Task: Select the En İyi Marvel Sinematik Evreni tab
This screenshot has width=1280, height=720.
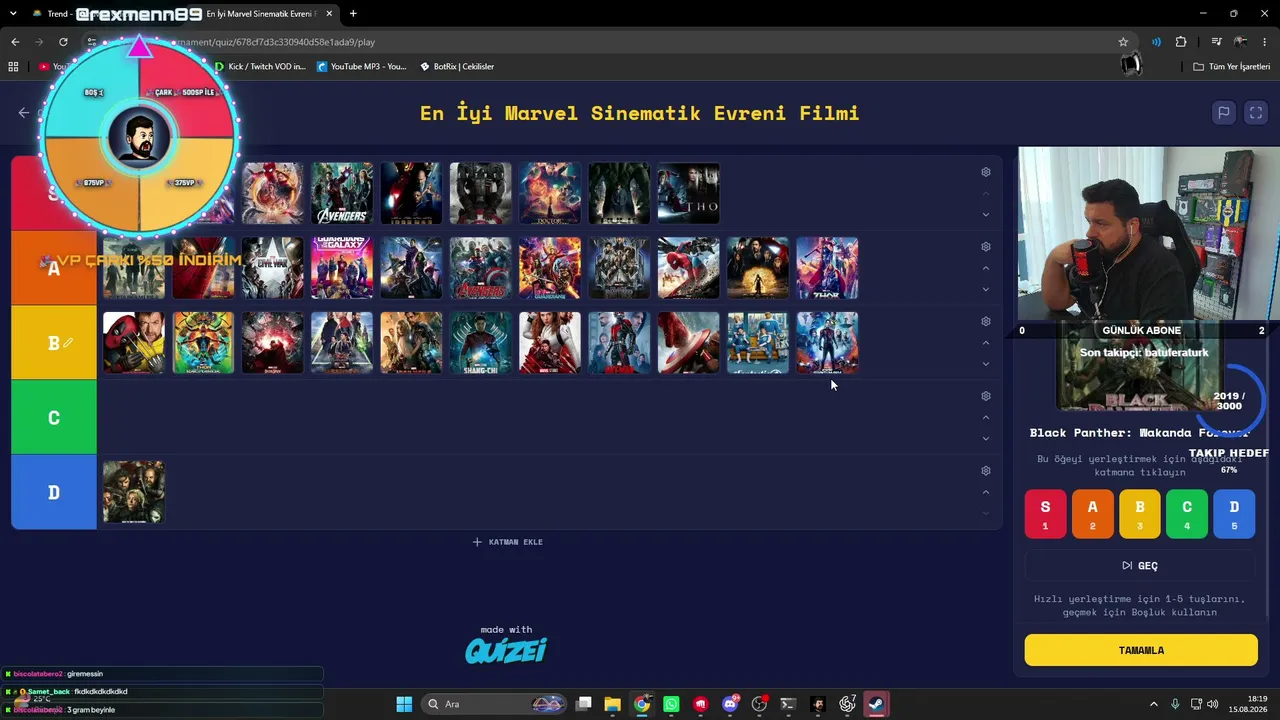Action: pyautogui.click(x=260, y=14)
